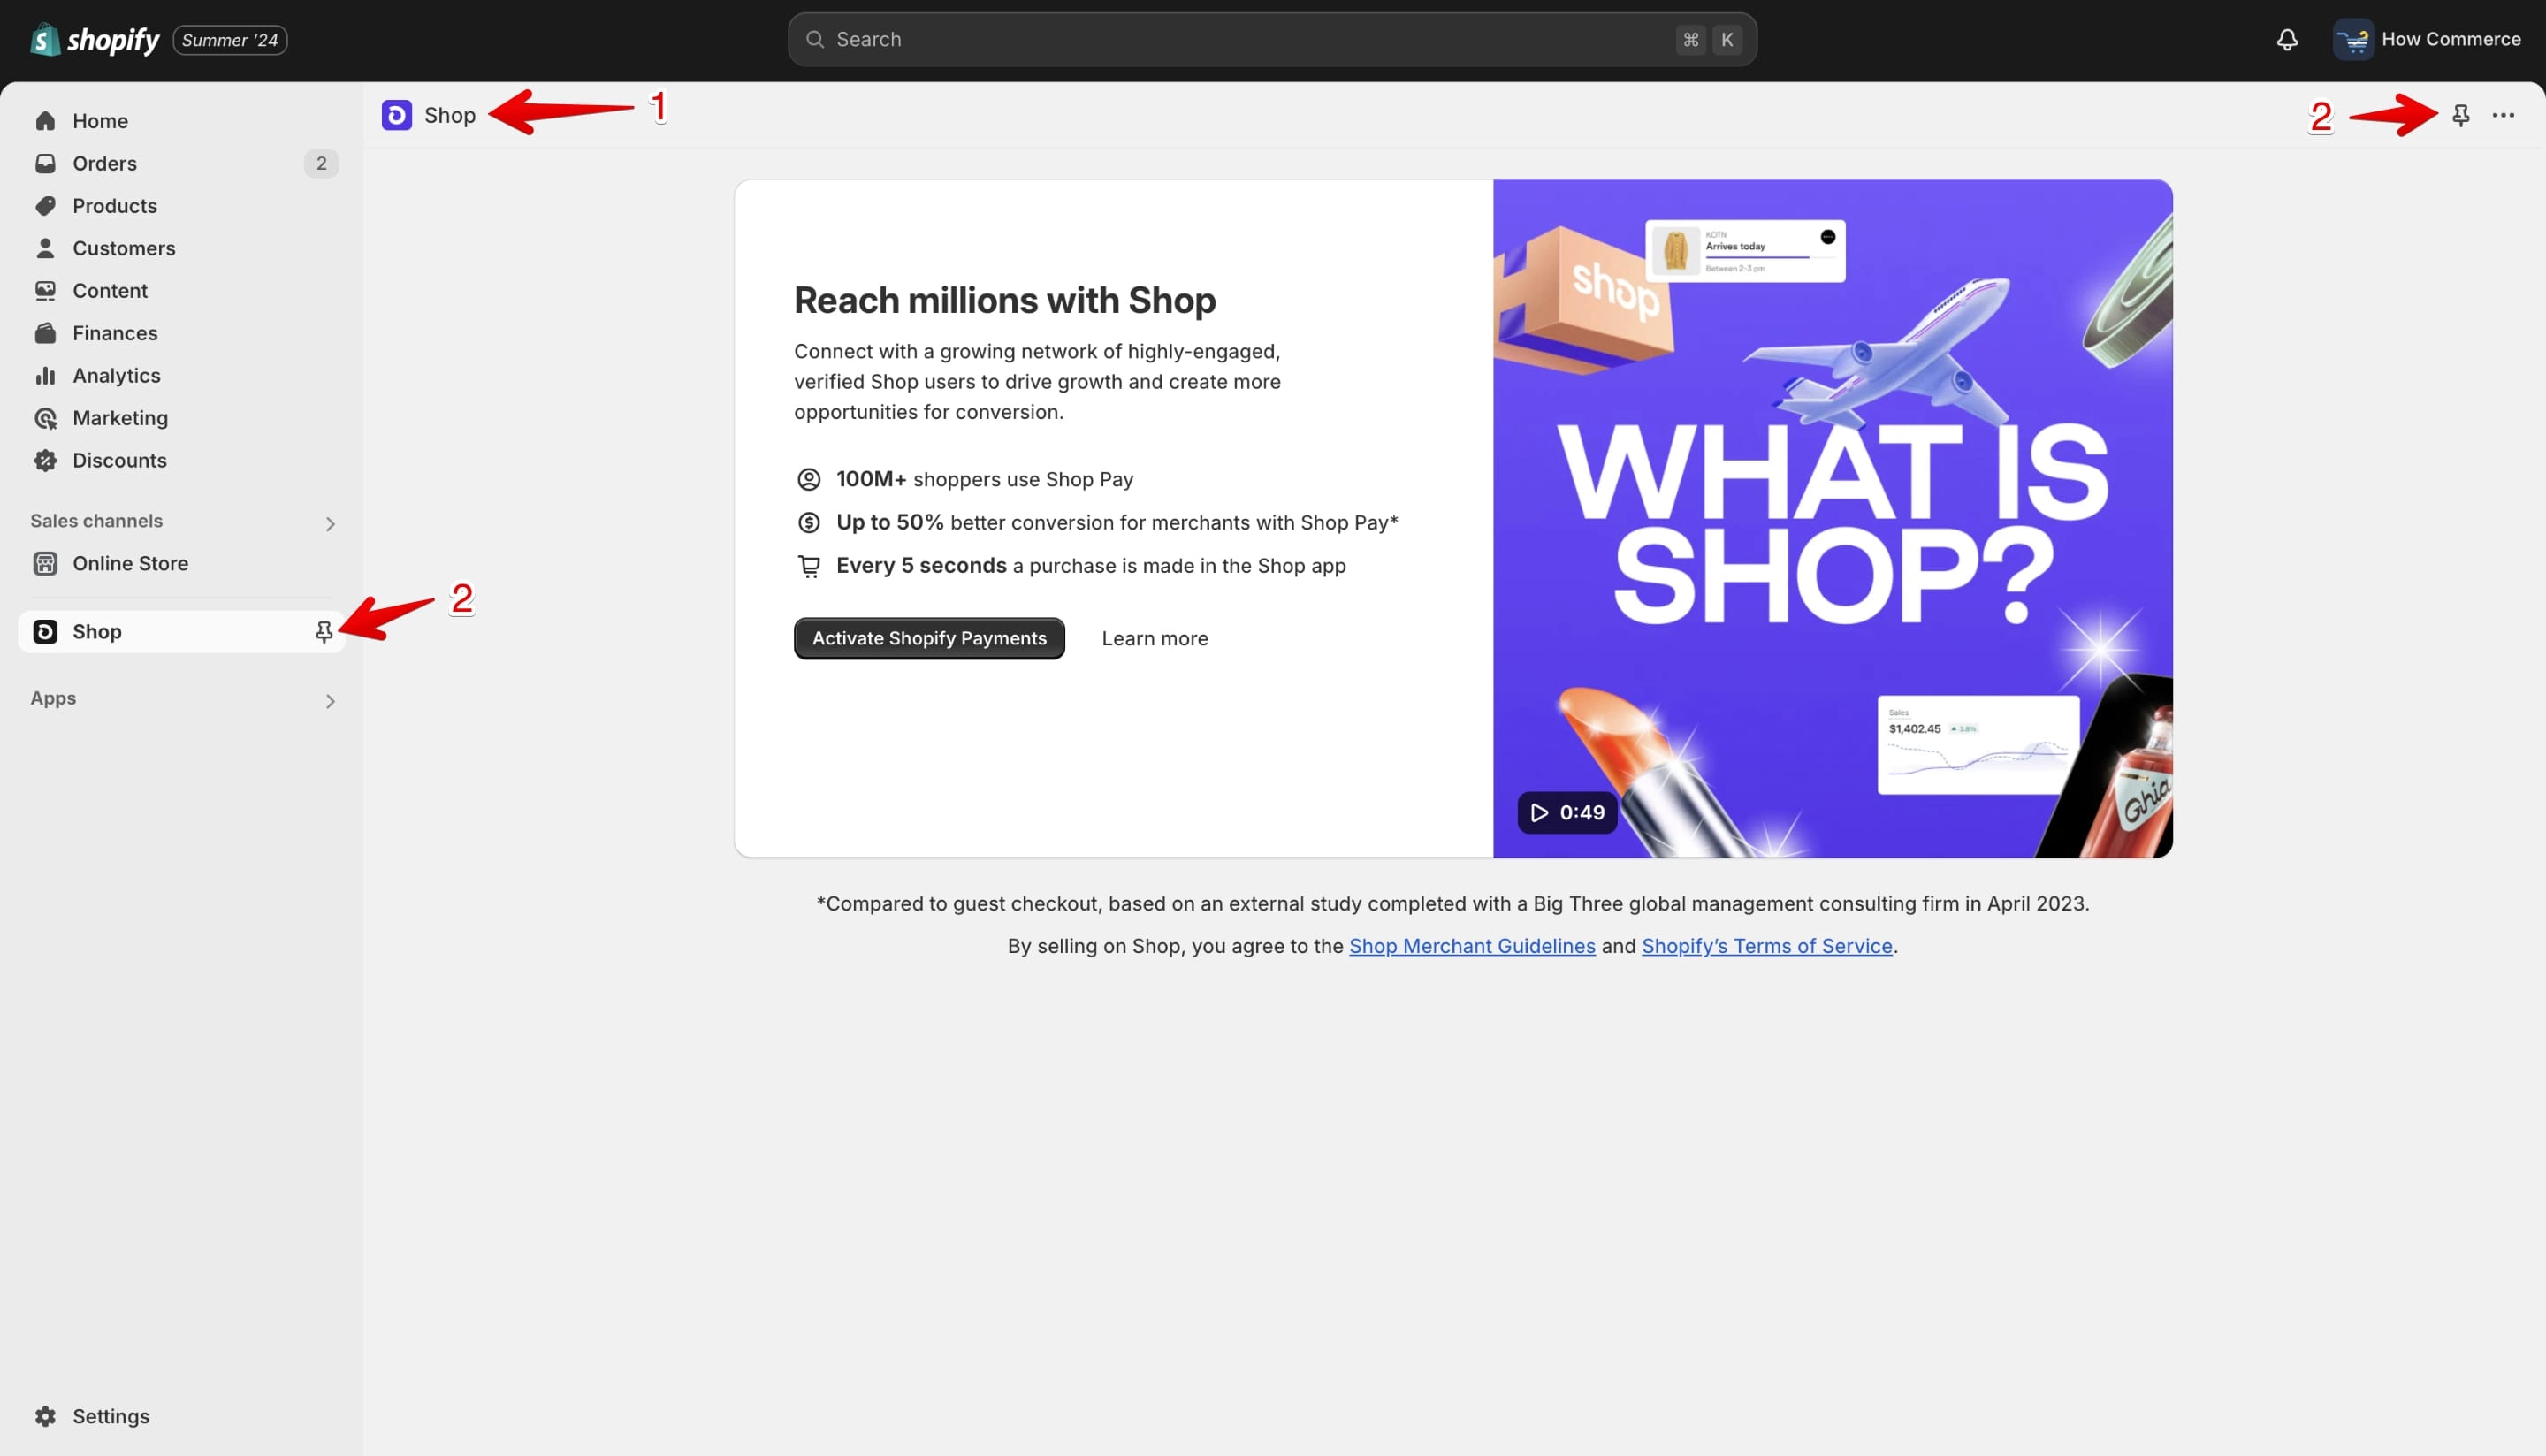
Task: Open the three-dot more actions menu
Action: point(2503,116)
